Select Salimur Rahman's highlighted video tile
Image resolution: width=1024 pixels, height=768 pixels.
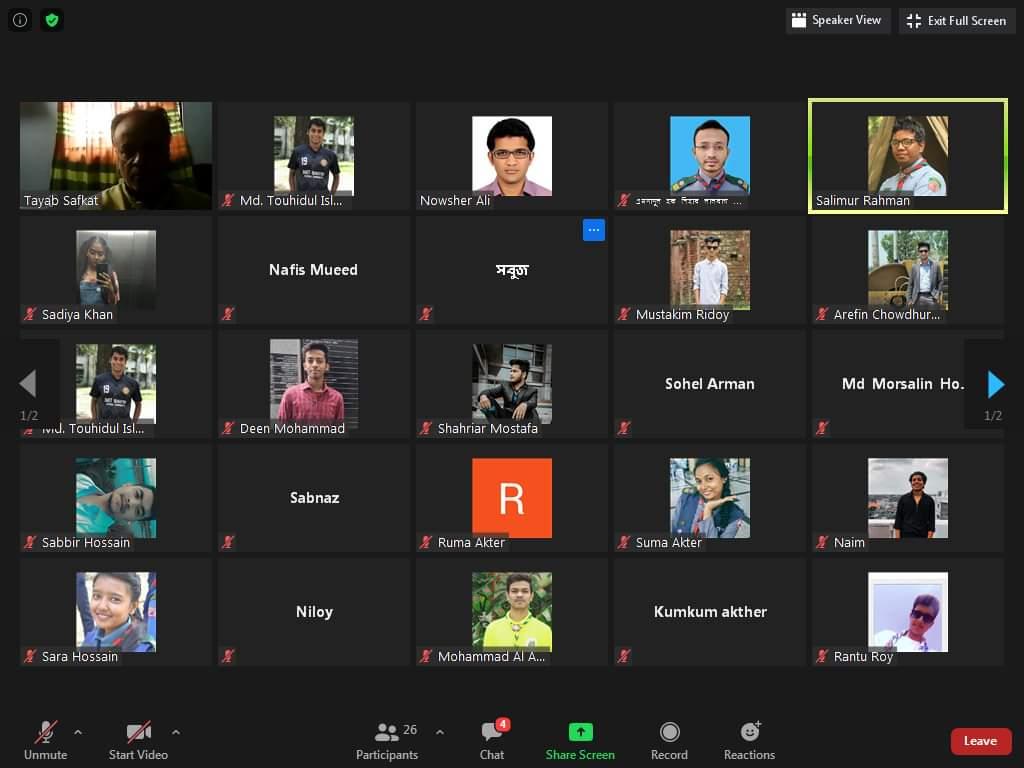click(x=907, y=155)
